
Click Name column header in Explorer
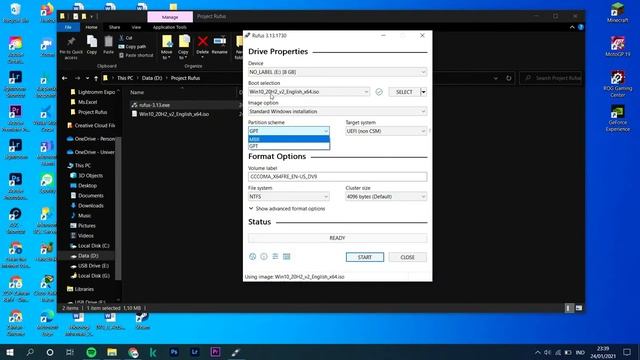137,93
